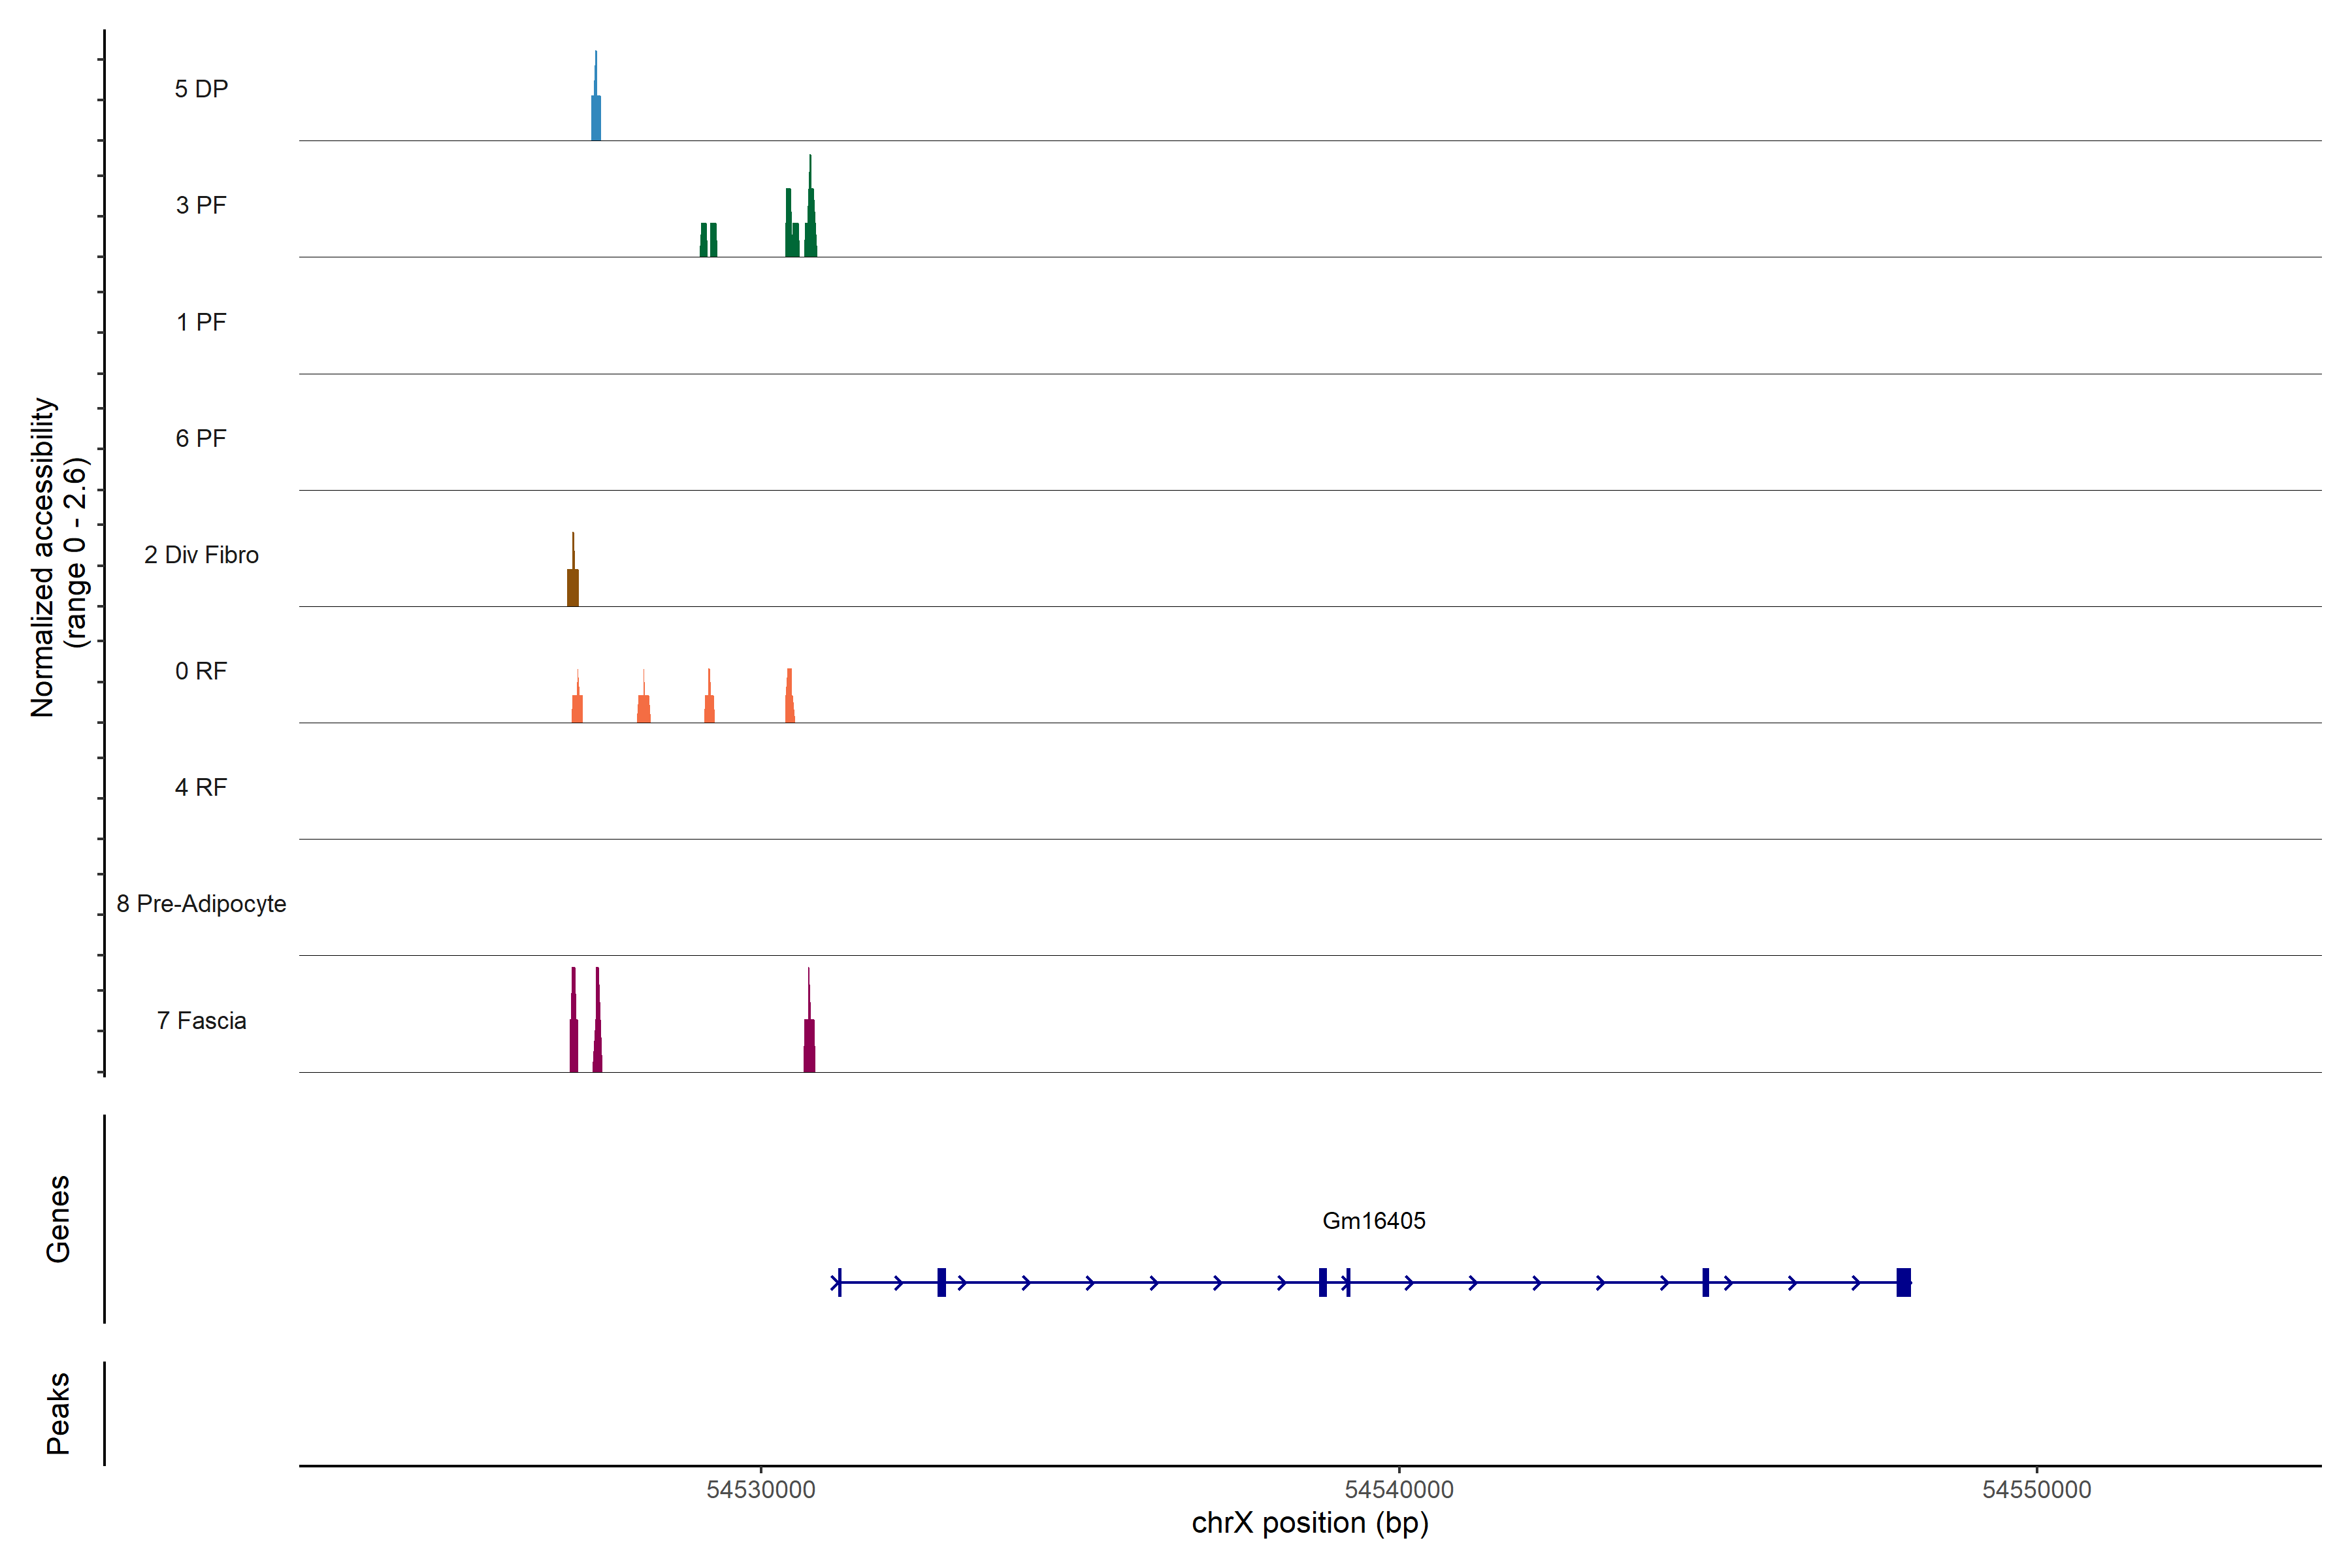Click the 2 Div Fibro label
2352x1568 pixels.
(x=201, y=555)
